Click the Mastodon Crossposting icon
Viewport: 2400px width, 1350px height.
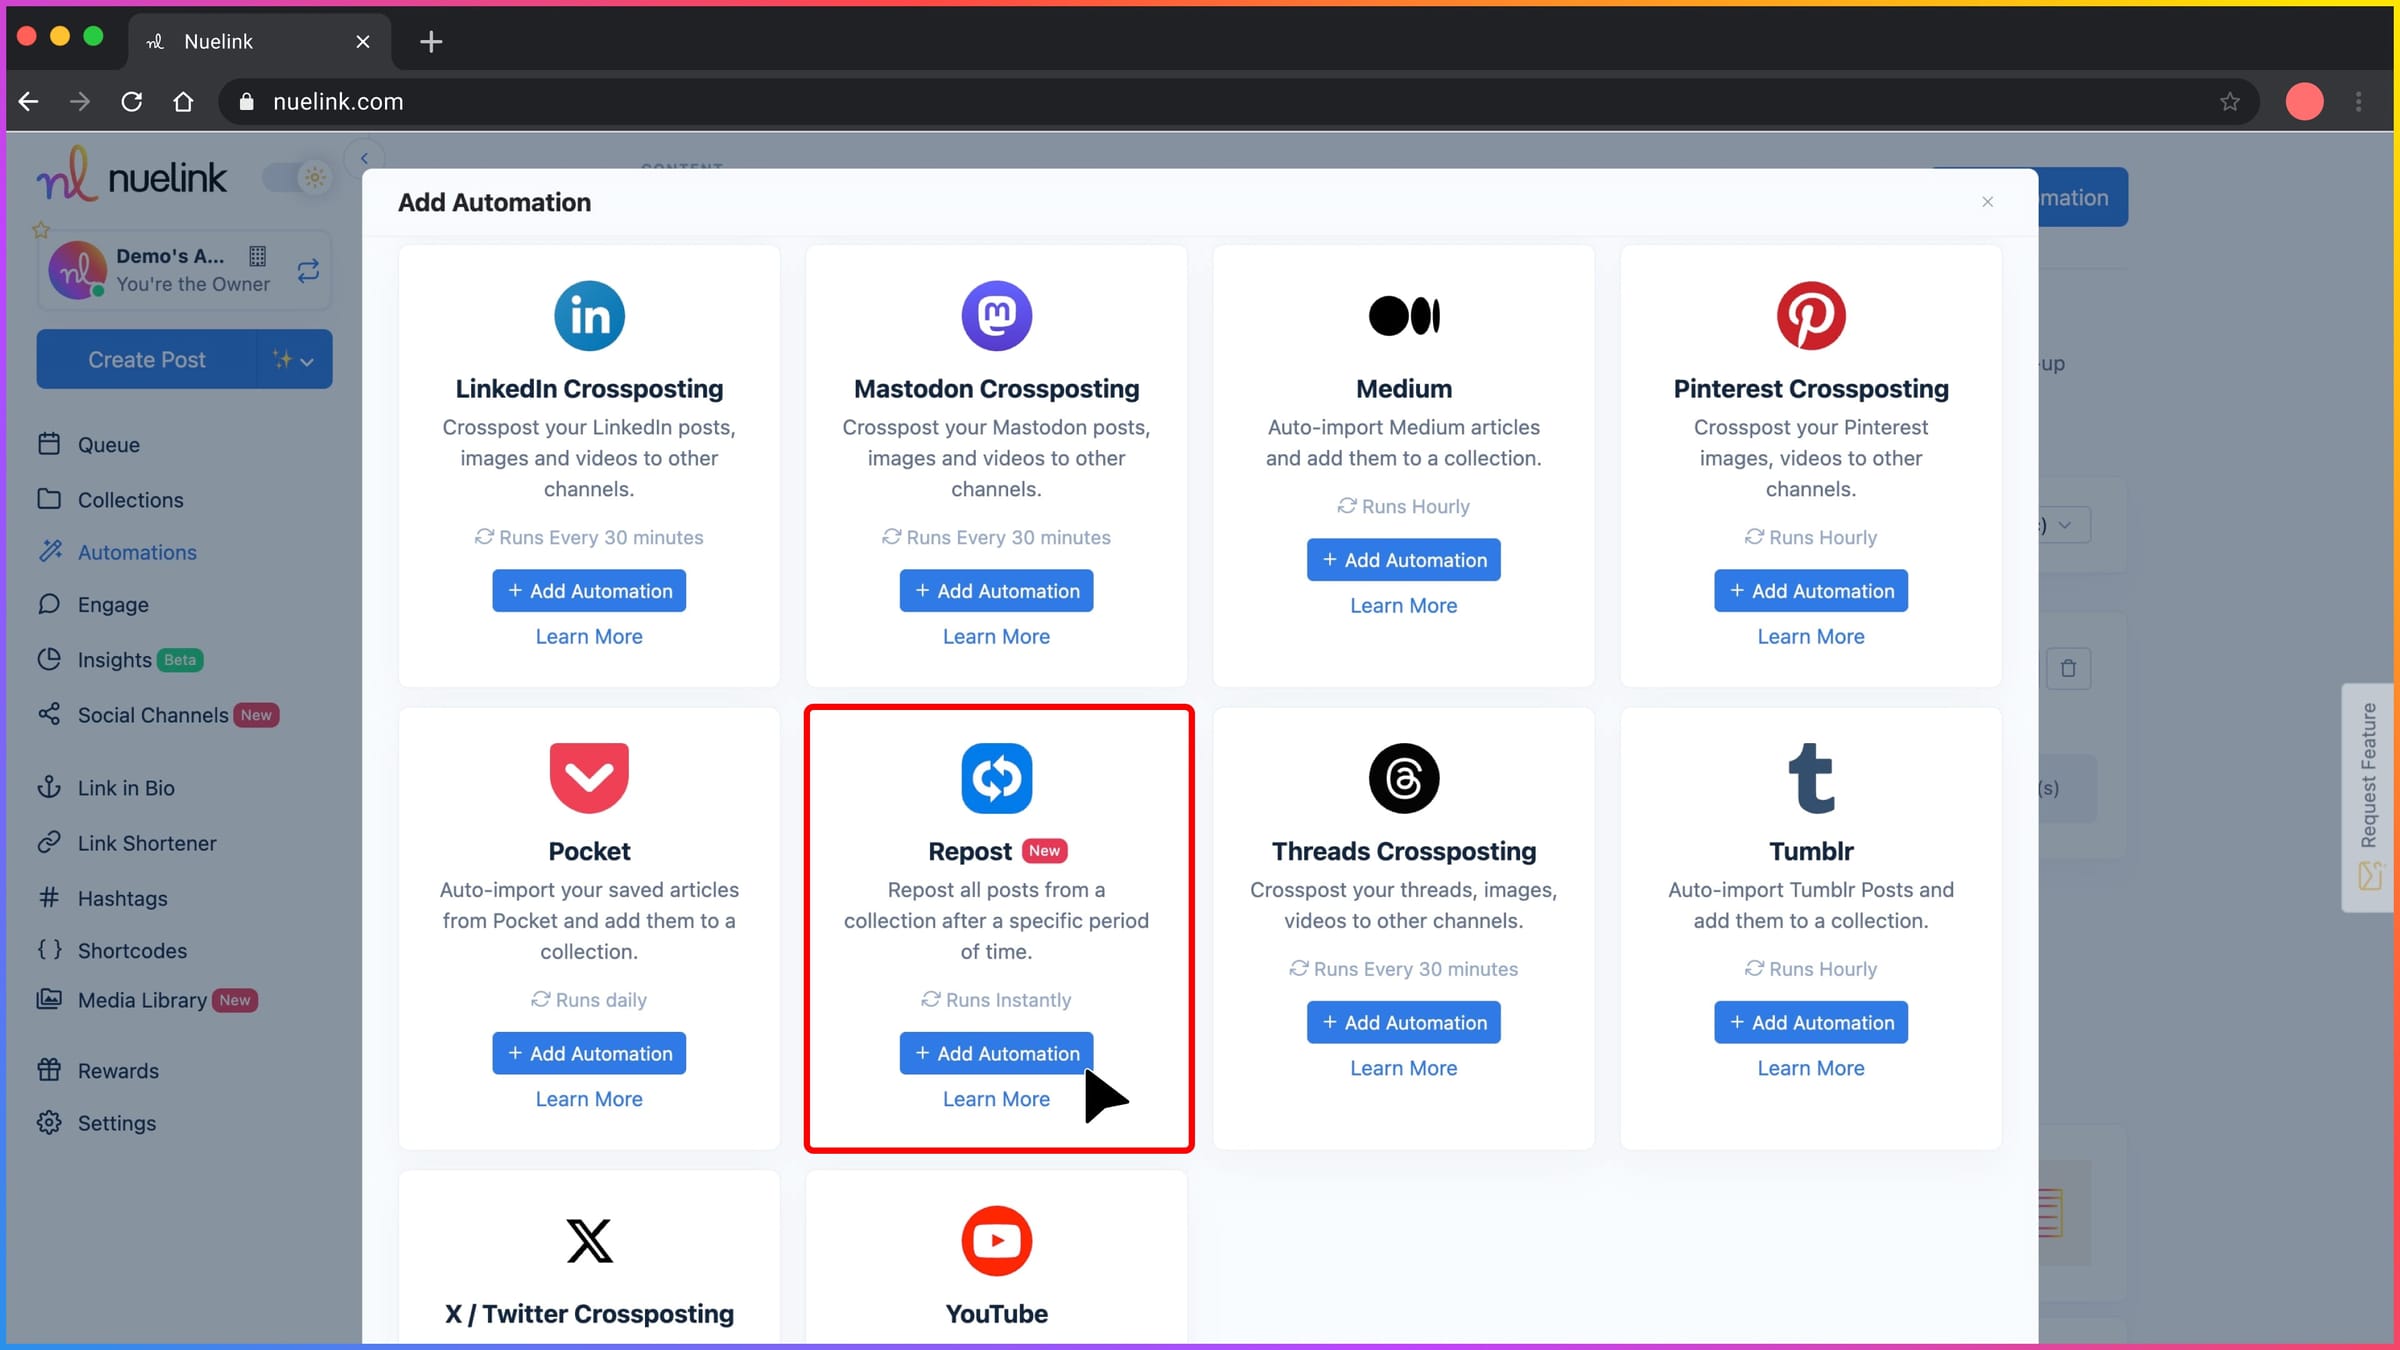pos(996,315)
